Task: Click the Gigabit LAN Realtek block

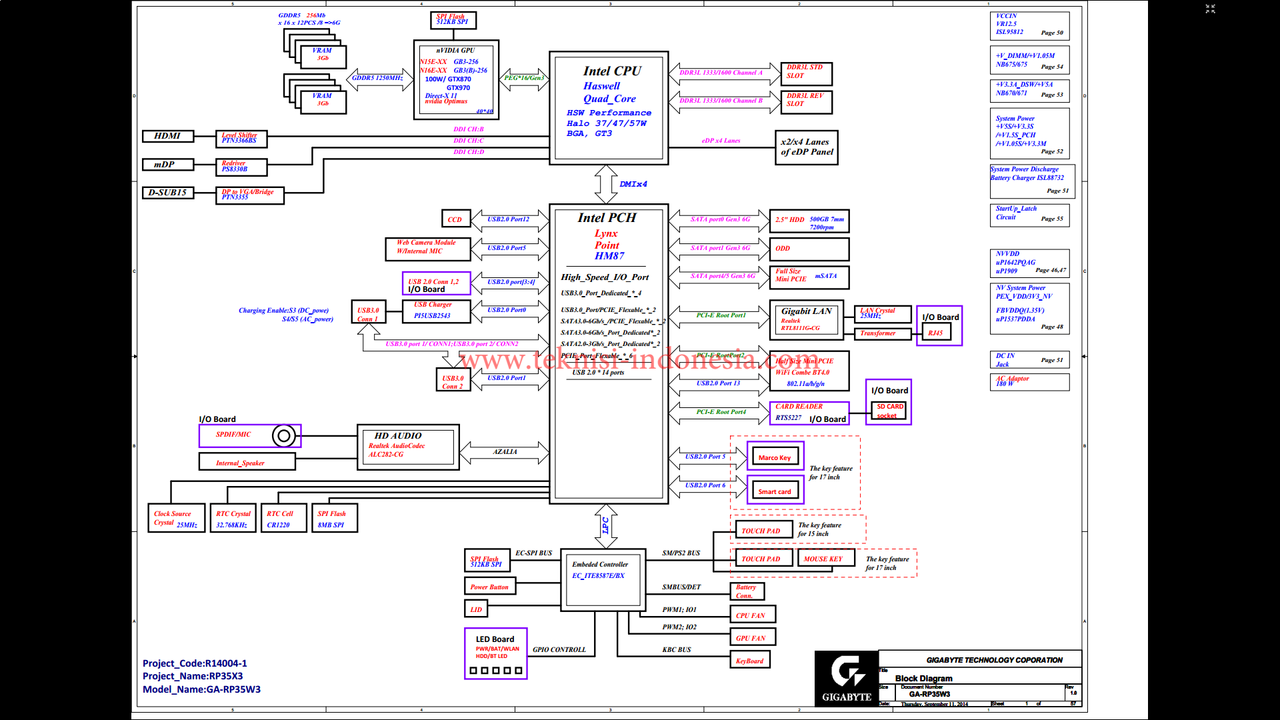Action: [x=808, y=322]
